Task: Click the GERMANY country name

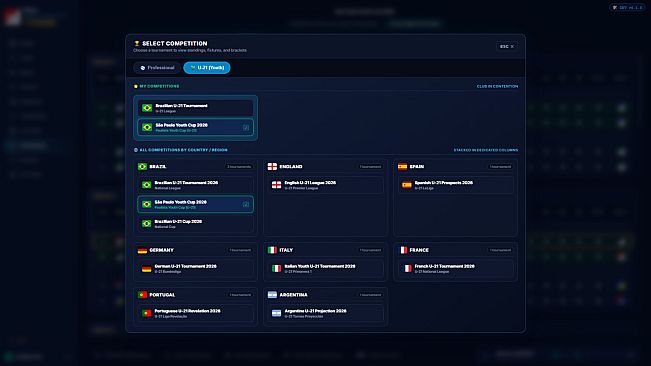Action: pos(162,250)
